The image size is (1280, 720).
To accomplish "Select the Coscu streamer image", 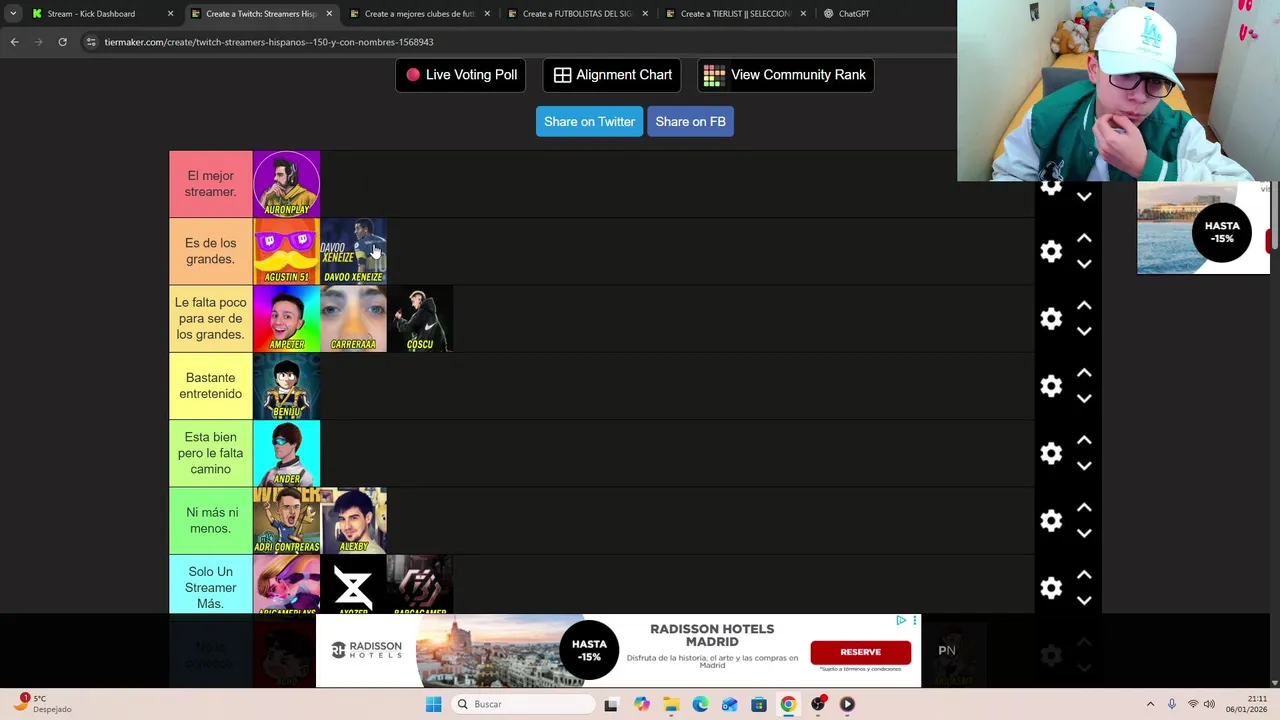I will pyautogui.click(x=420, y=318).
